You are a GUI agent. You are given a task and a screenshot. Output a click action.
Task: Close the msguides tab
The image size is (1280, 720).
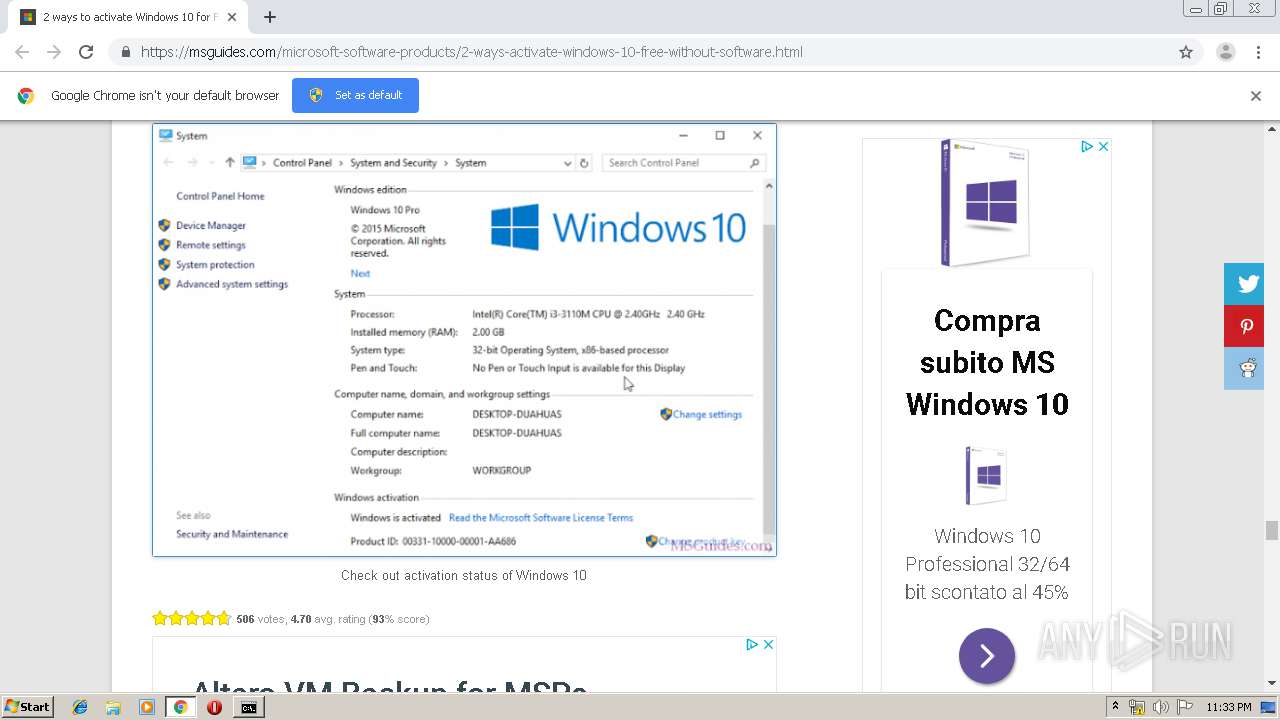point(232,17)
